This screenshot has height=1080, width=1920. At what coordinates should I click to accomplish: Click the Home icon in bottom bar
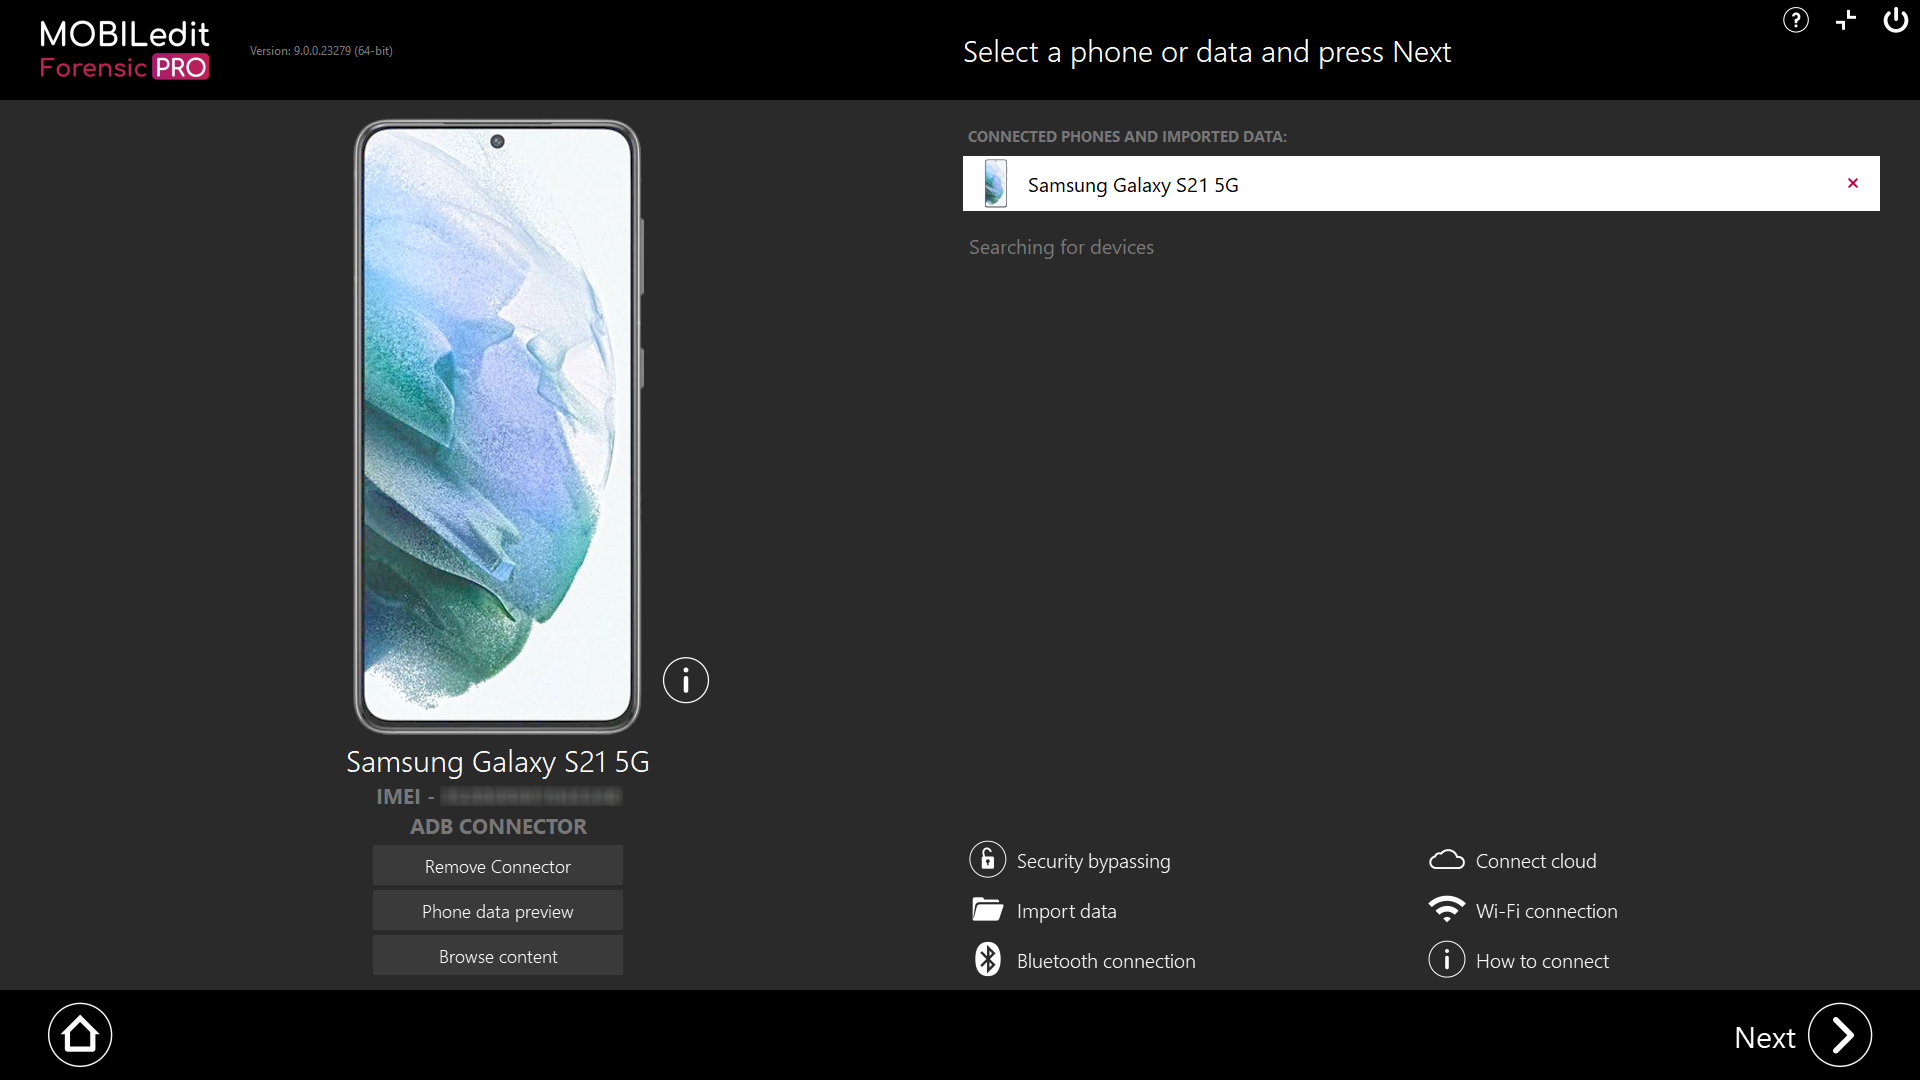(80, 1035)
